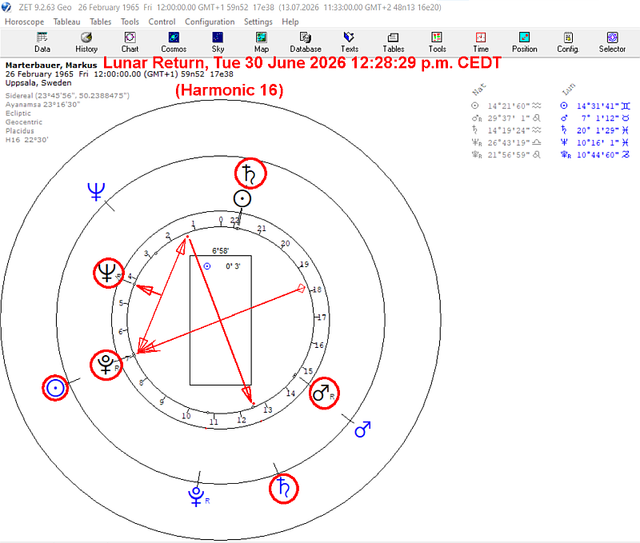640x543 pixels.
Task: Click natal Pluto position 21°56'59" row
Action: click(x=506, y=155)
